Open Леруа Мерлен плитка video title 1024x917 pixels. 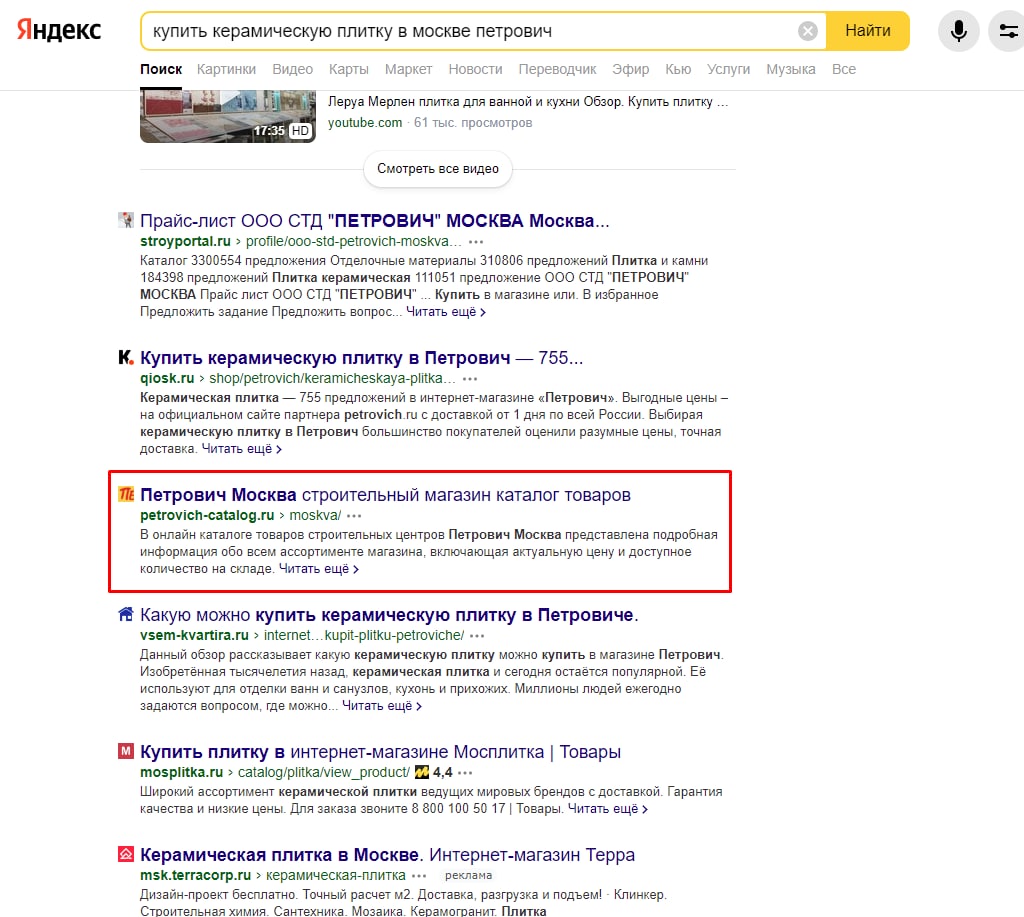(x=528, y=102)
